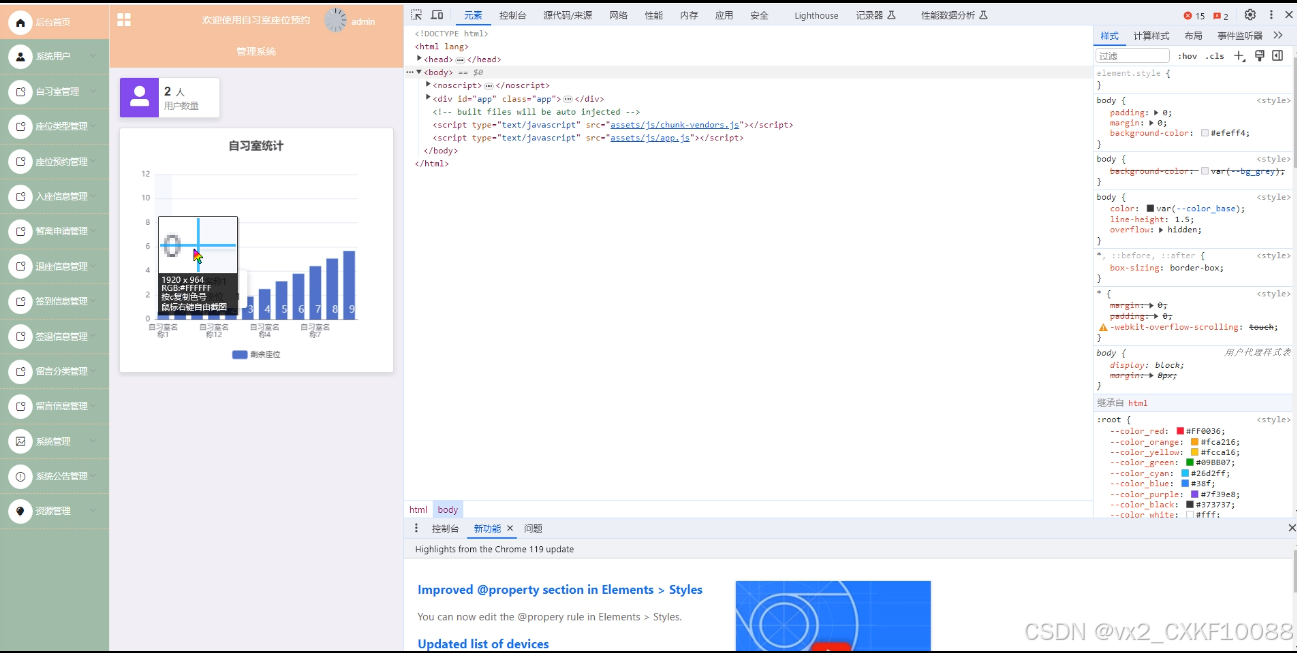Viewport: 1297px width, 653px height.
Task: Expand the noscript element node
Action: pos(428,85)
